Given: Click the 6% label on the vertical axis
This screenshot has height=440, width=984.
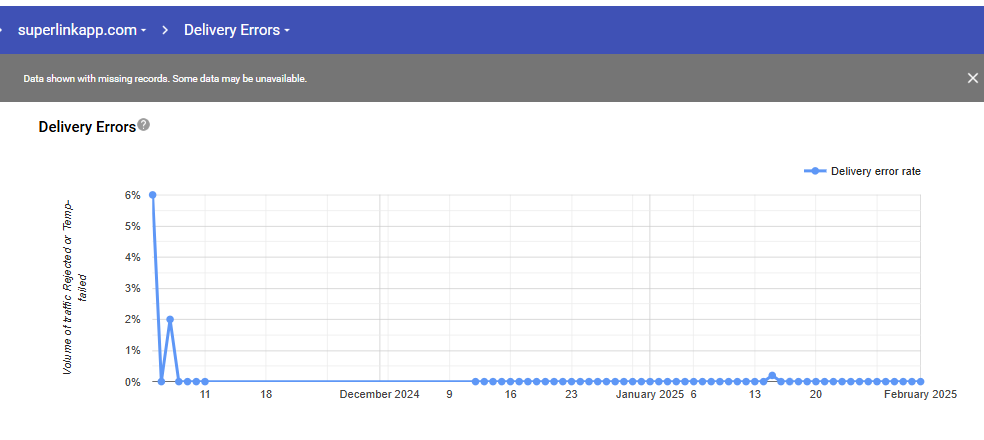Looking at the screenshot, I should coord(132,195).
